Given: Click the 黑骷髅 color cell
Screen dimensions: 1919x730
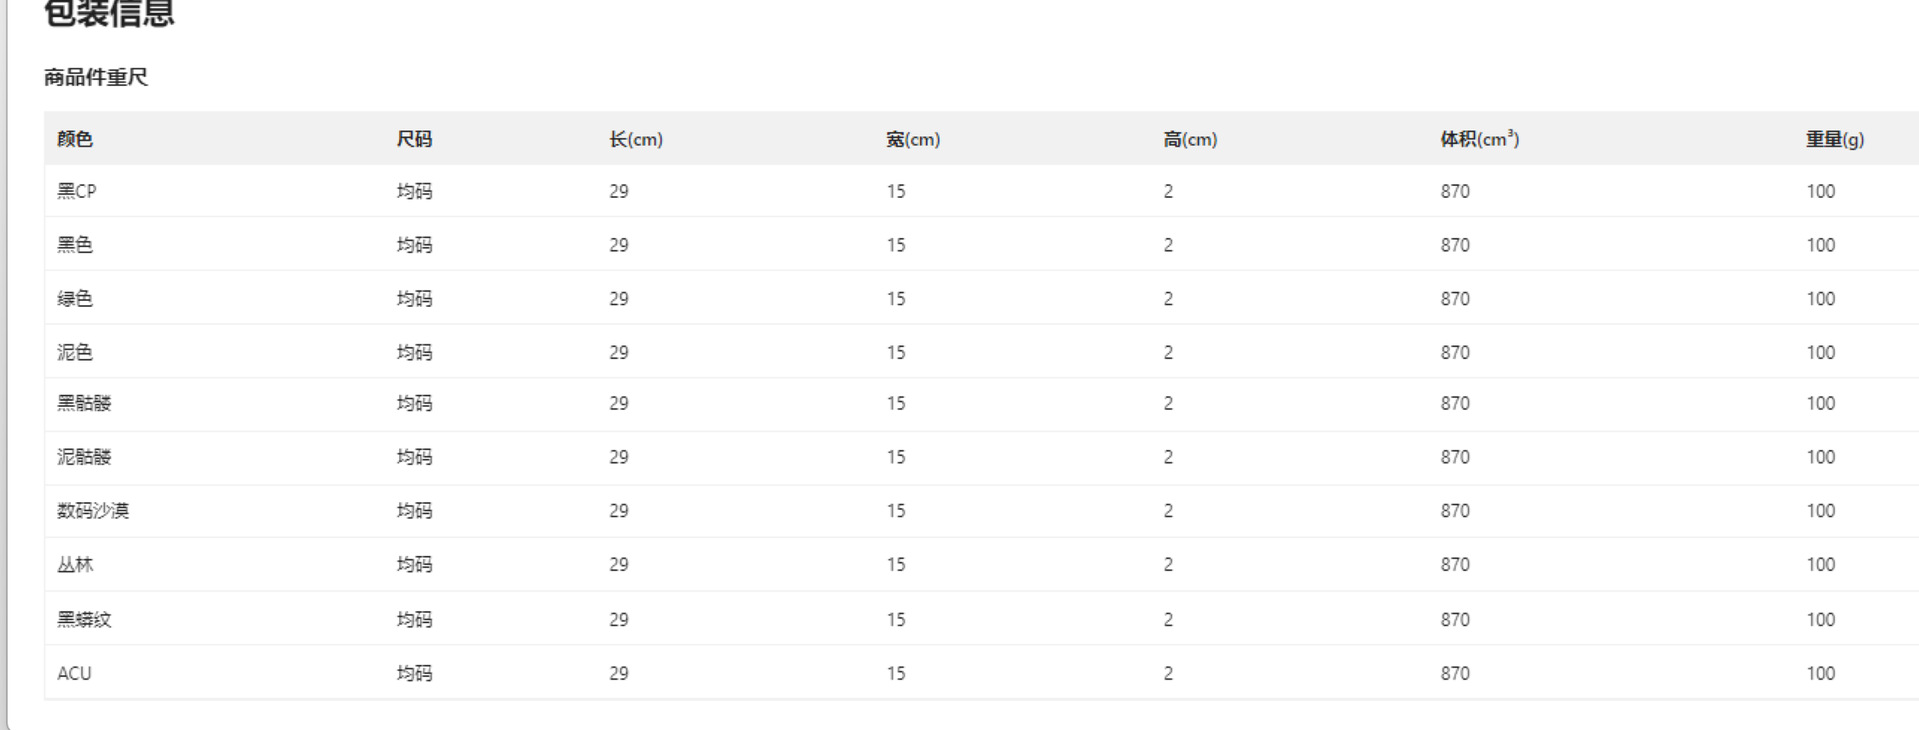Looking at the screenshot, I should click(x=84, y=403).
